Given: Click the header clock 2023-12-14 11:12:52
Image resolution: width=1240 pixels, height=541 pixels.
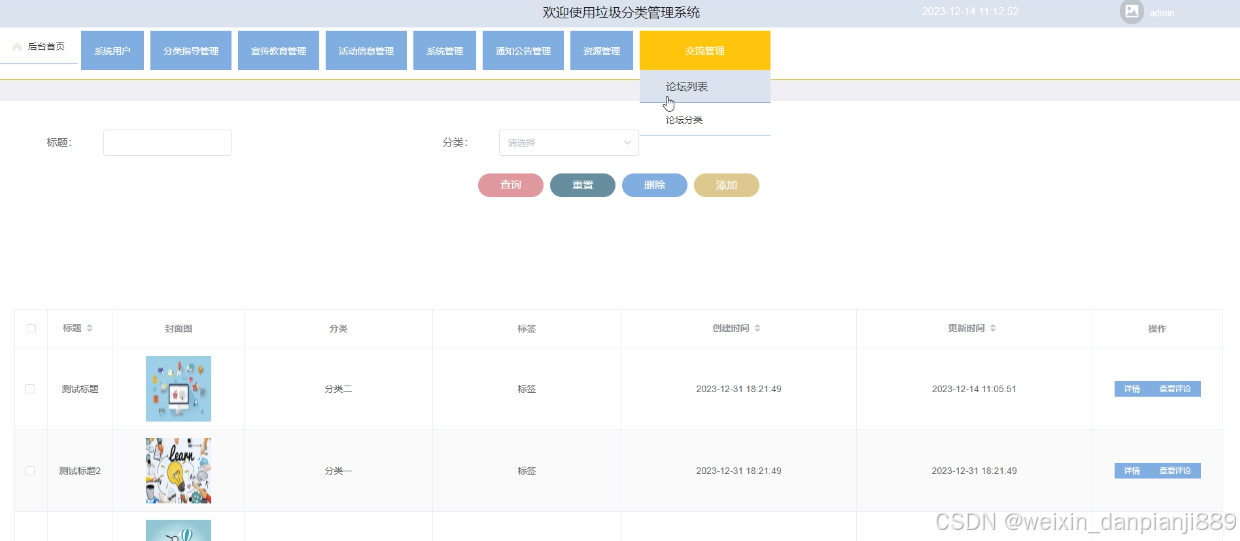Looking at the screenshot, I should (970, 12).
